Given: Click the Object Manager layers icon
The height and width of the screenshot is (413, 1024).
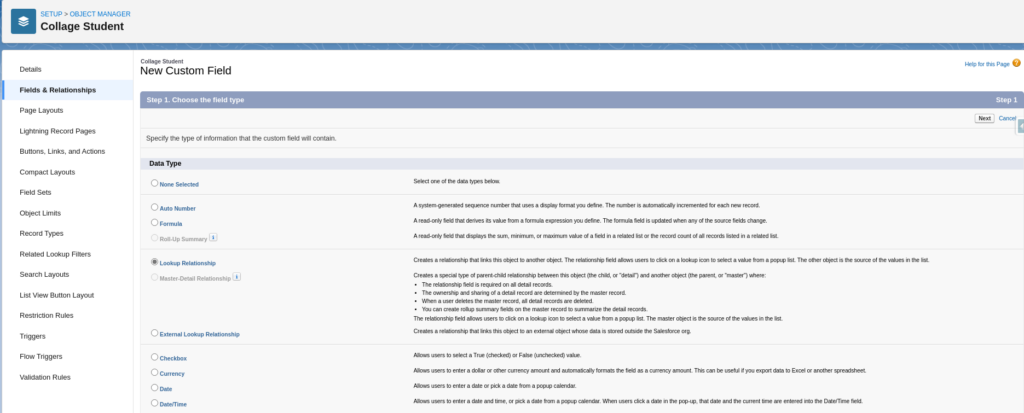Looking at the screenshot, I should [21, 20].
